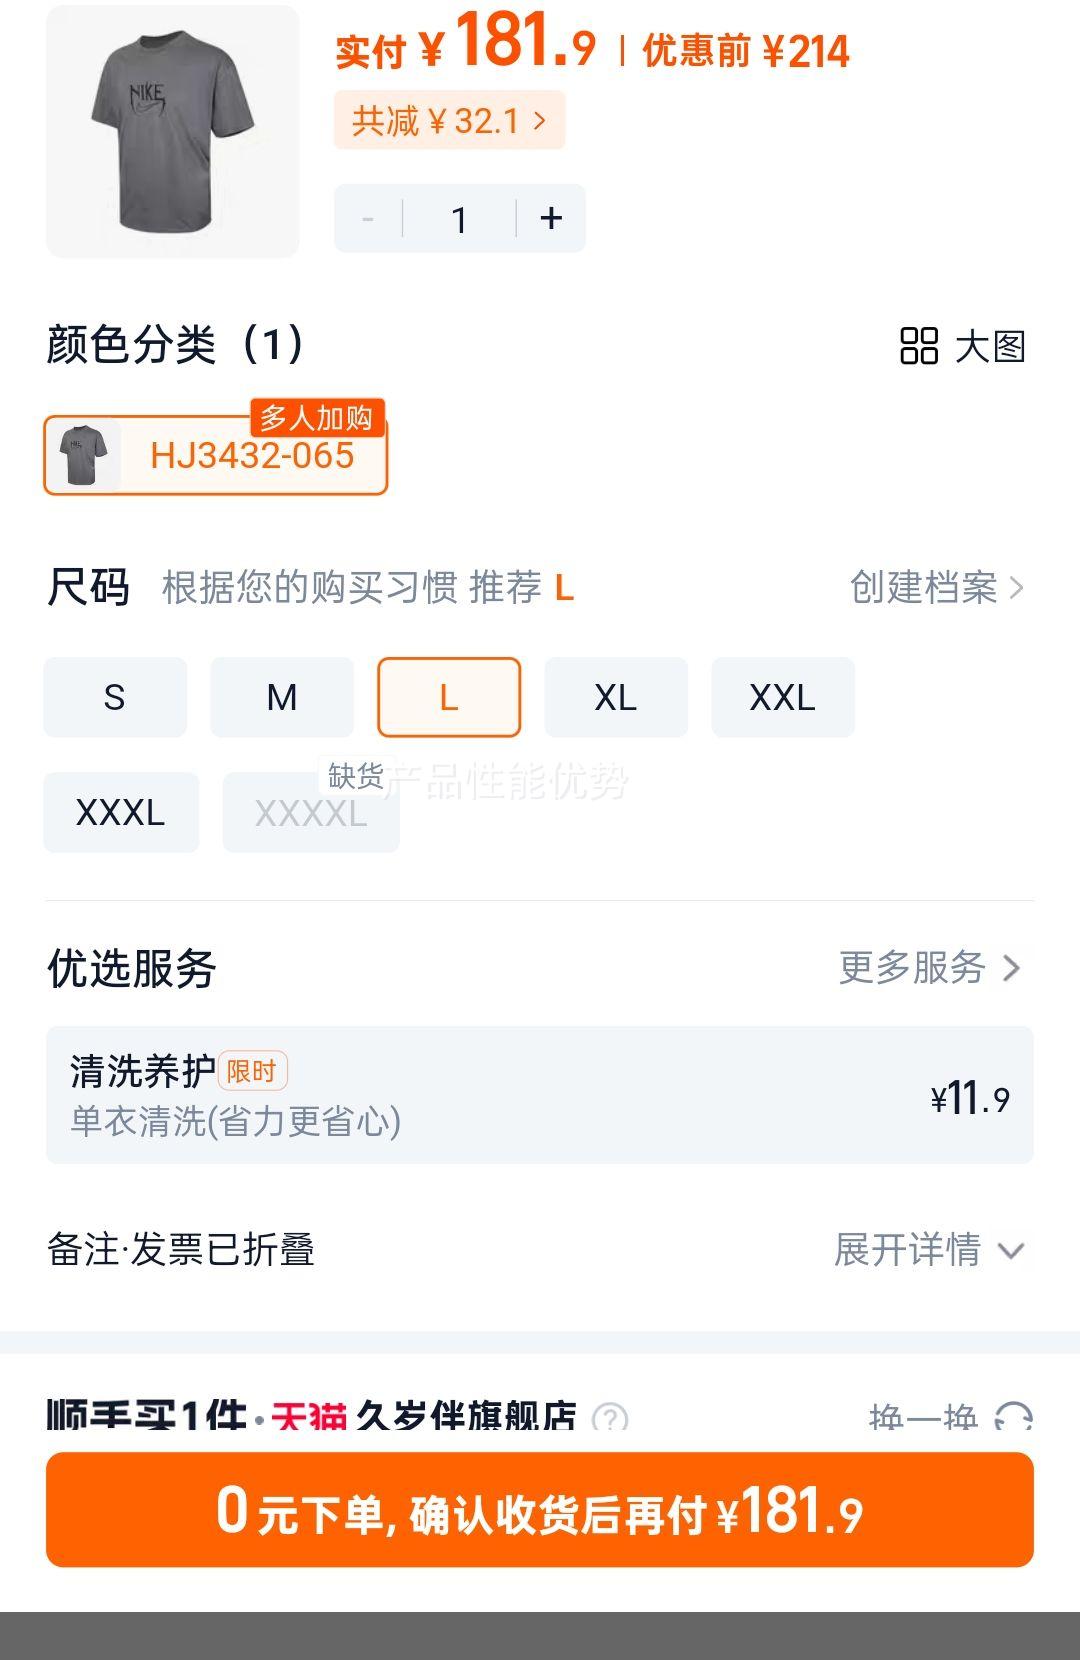Tap the 大图 grid view icon
Image resolution: width=1080 pixels, height=1660 pixels.
click(919, 346)
